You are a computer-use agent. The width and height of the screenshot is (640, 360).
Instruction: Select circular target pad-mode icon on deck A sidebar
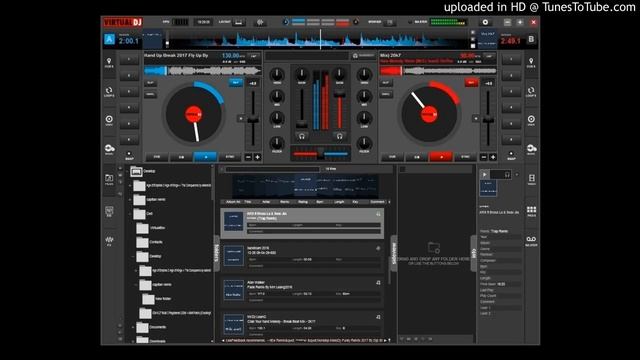(x=109, y=120)
